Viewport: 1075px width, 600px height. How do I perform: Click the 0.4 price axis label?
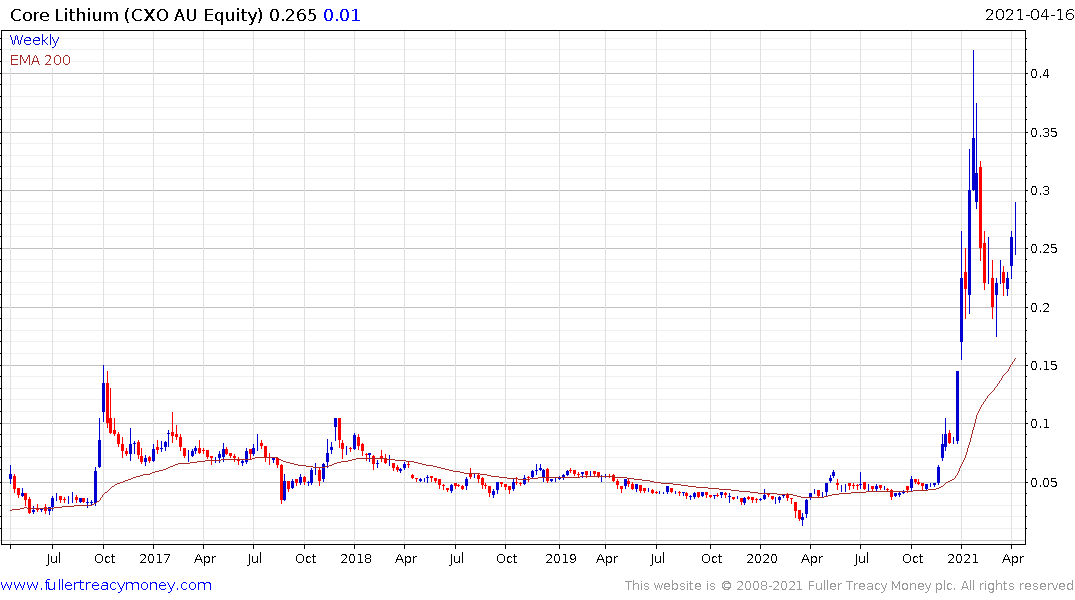[x=1040, y=74]
